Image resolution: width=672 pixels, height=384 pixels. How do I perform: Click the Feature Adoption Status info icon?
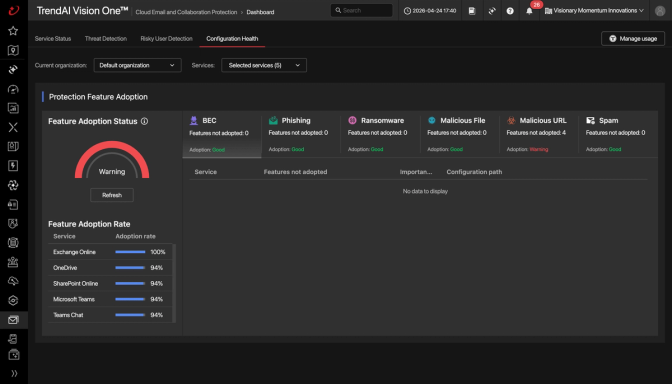(144, 121)
